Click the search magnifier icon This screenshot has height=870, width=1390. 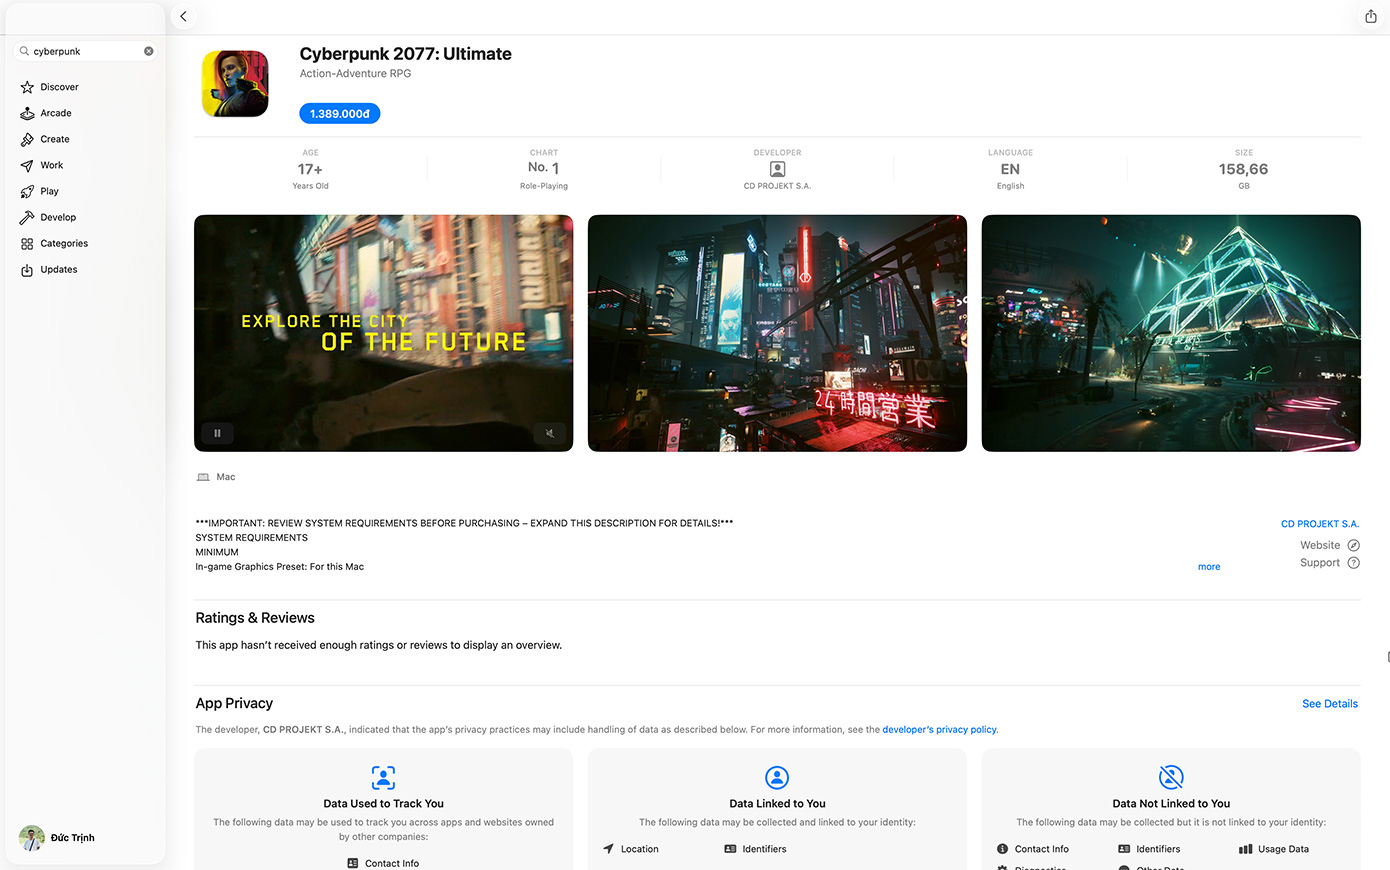point(25,51)
